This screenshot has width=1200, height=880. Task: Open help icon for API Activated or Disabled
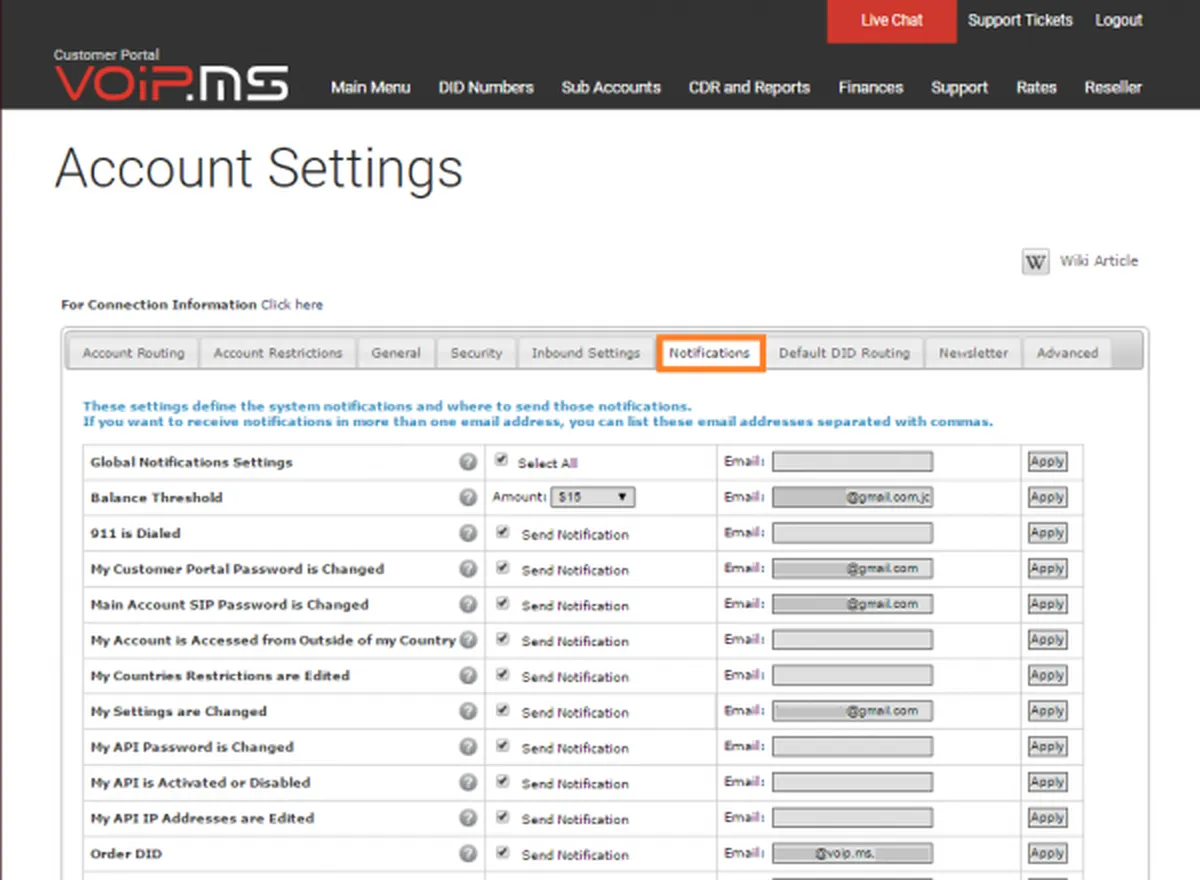pyautogui.click(x=468, y=782)
